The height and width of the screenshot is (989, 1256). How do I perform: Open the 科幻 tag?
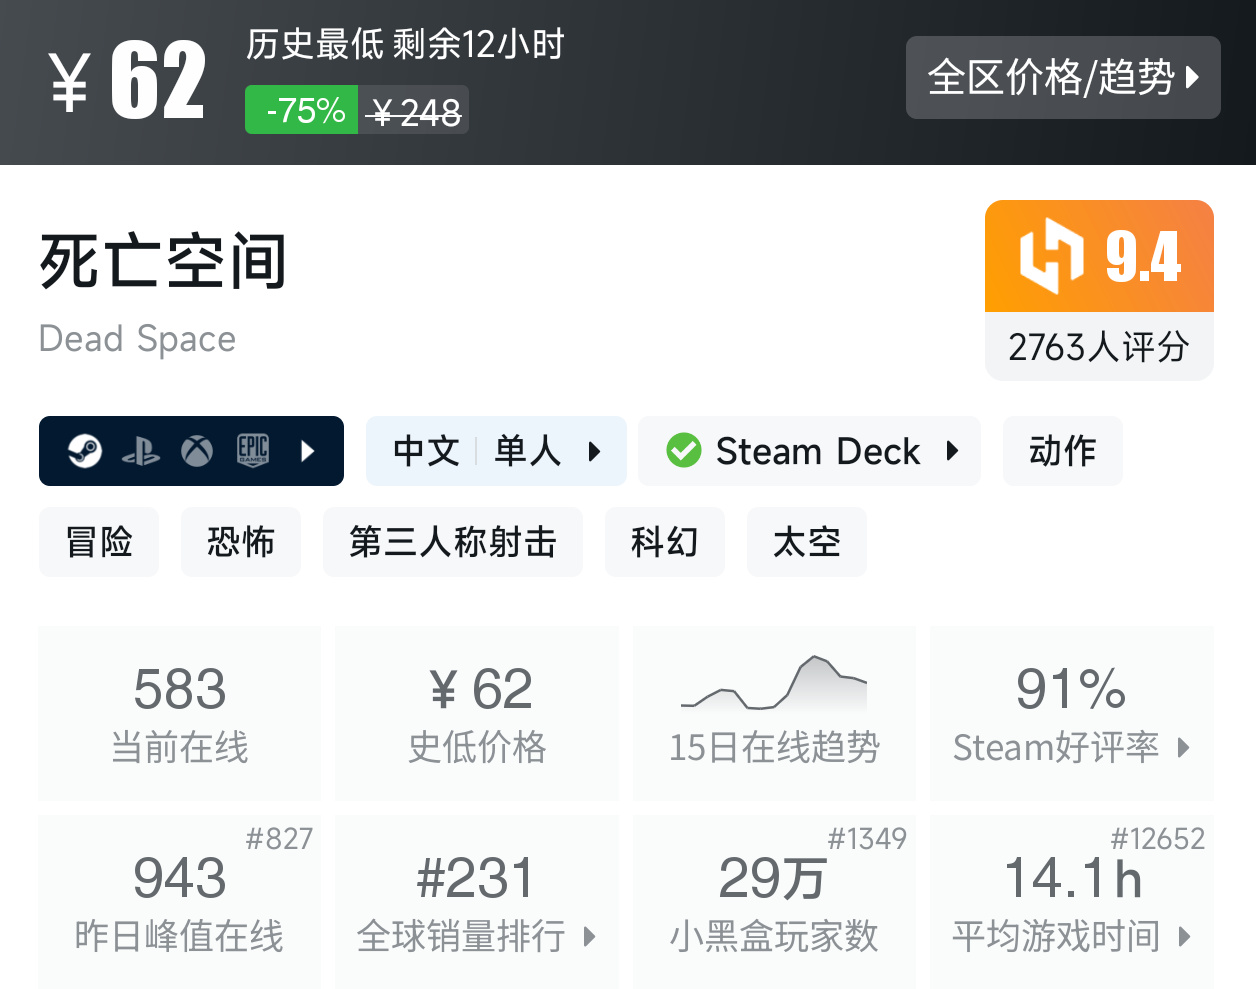[664, 542]
